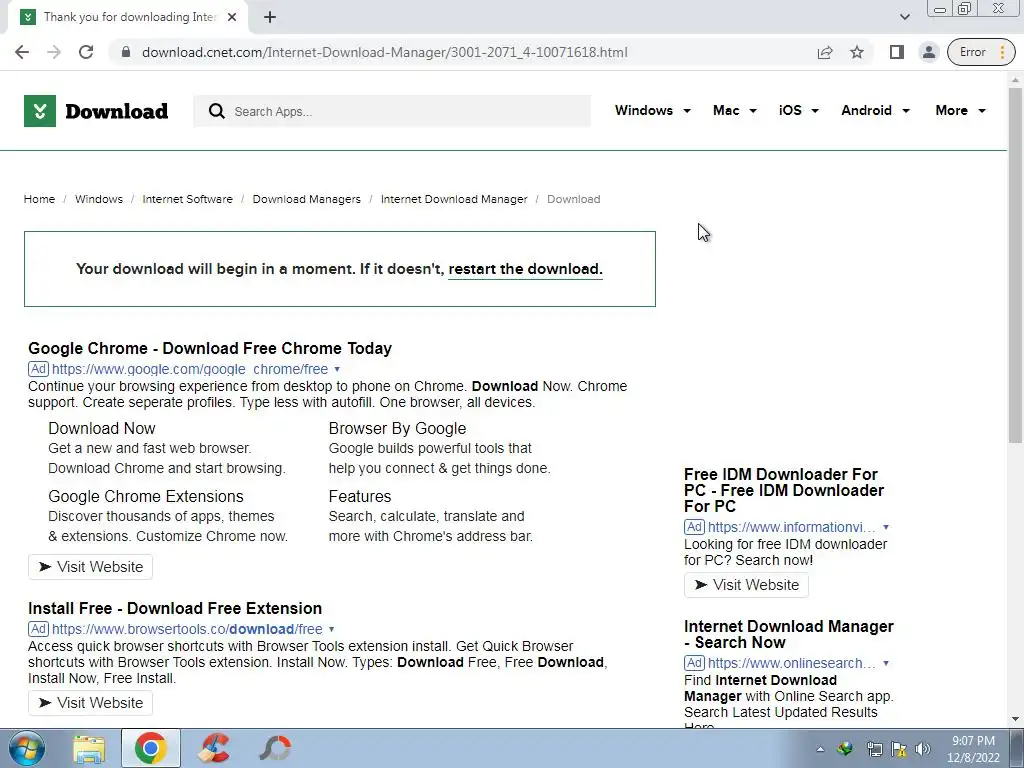
Task: Open onlinesearch... ad URL
Action: (x=792, y=663)
